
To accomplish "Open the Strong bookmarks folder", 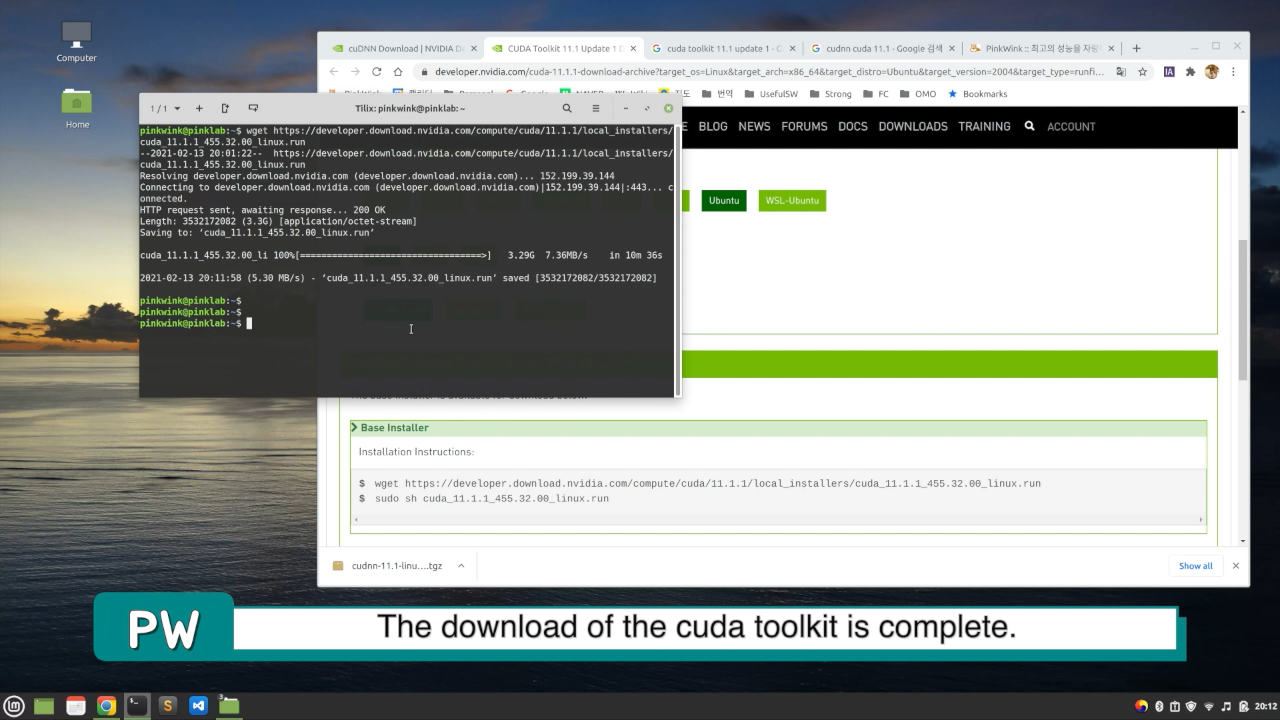I will 830,94.
